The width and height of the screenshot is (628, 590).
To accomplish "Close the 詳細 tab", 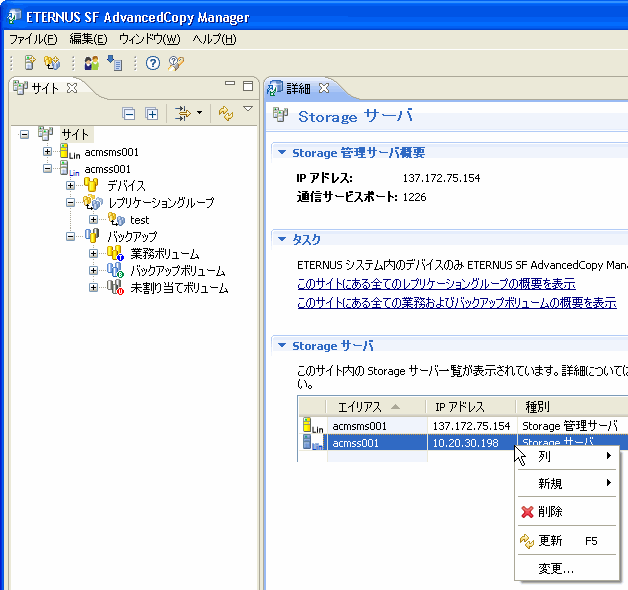I will (324, 88).
